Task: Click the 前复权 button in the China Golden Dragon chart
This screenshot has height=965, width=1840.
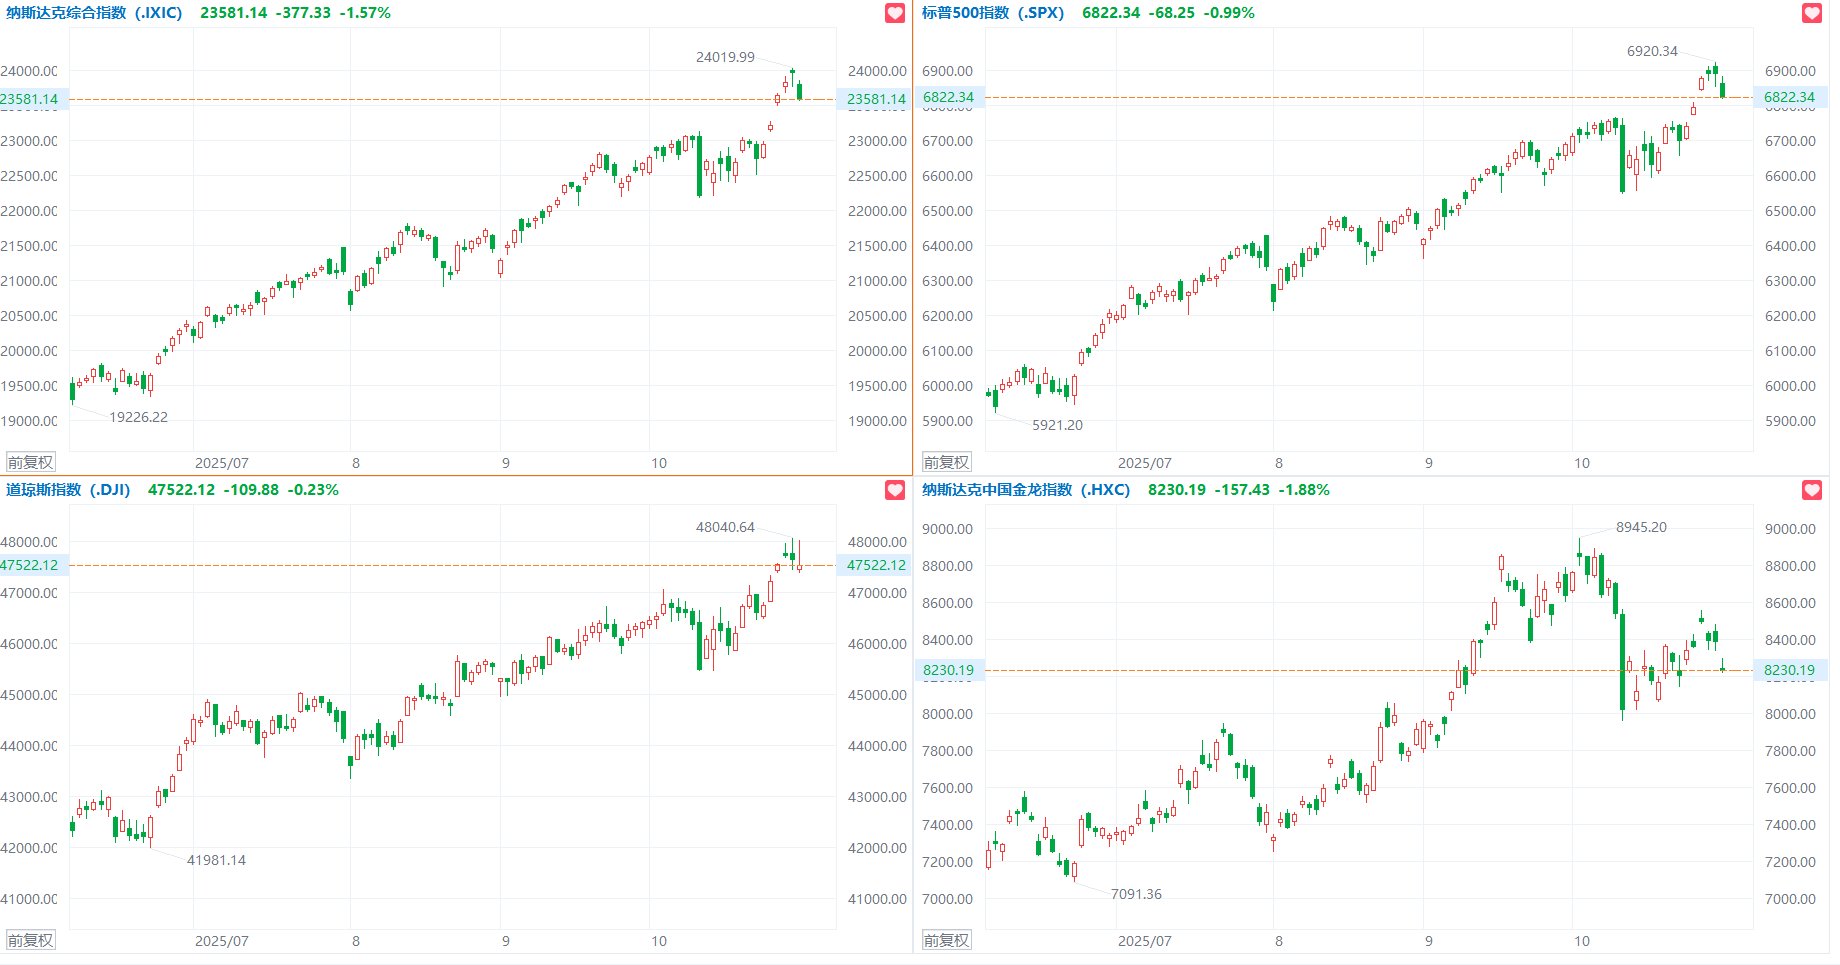Action: pyautogui.click(x=946, y=940)
